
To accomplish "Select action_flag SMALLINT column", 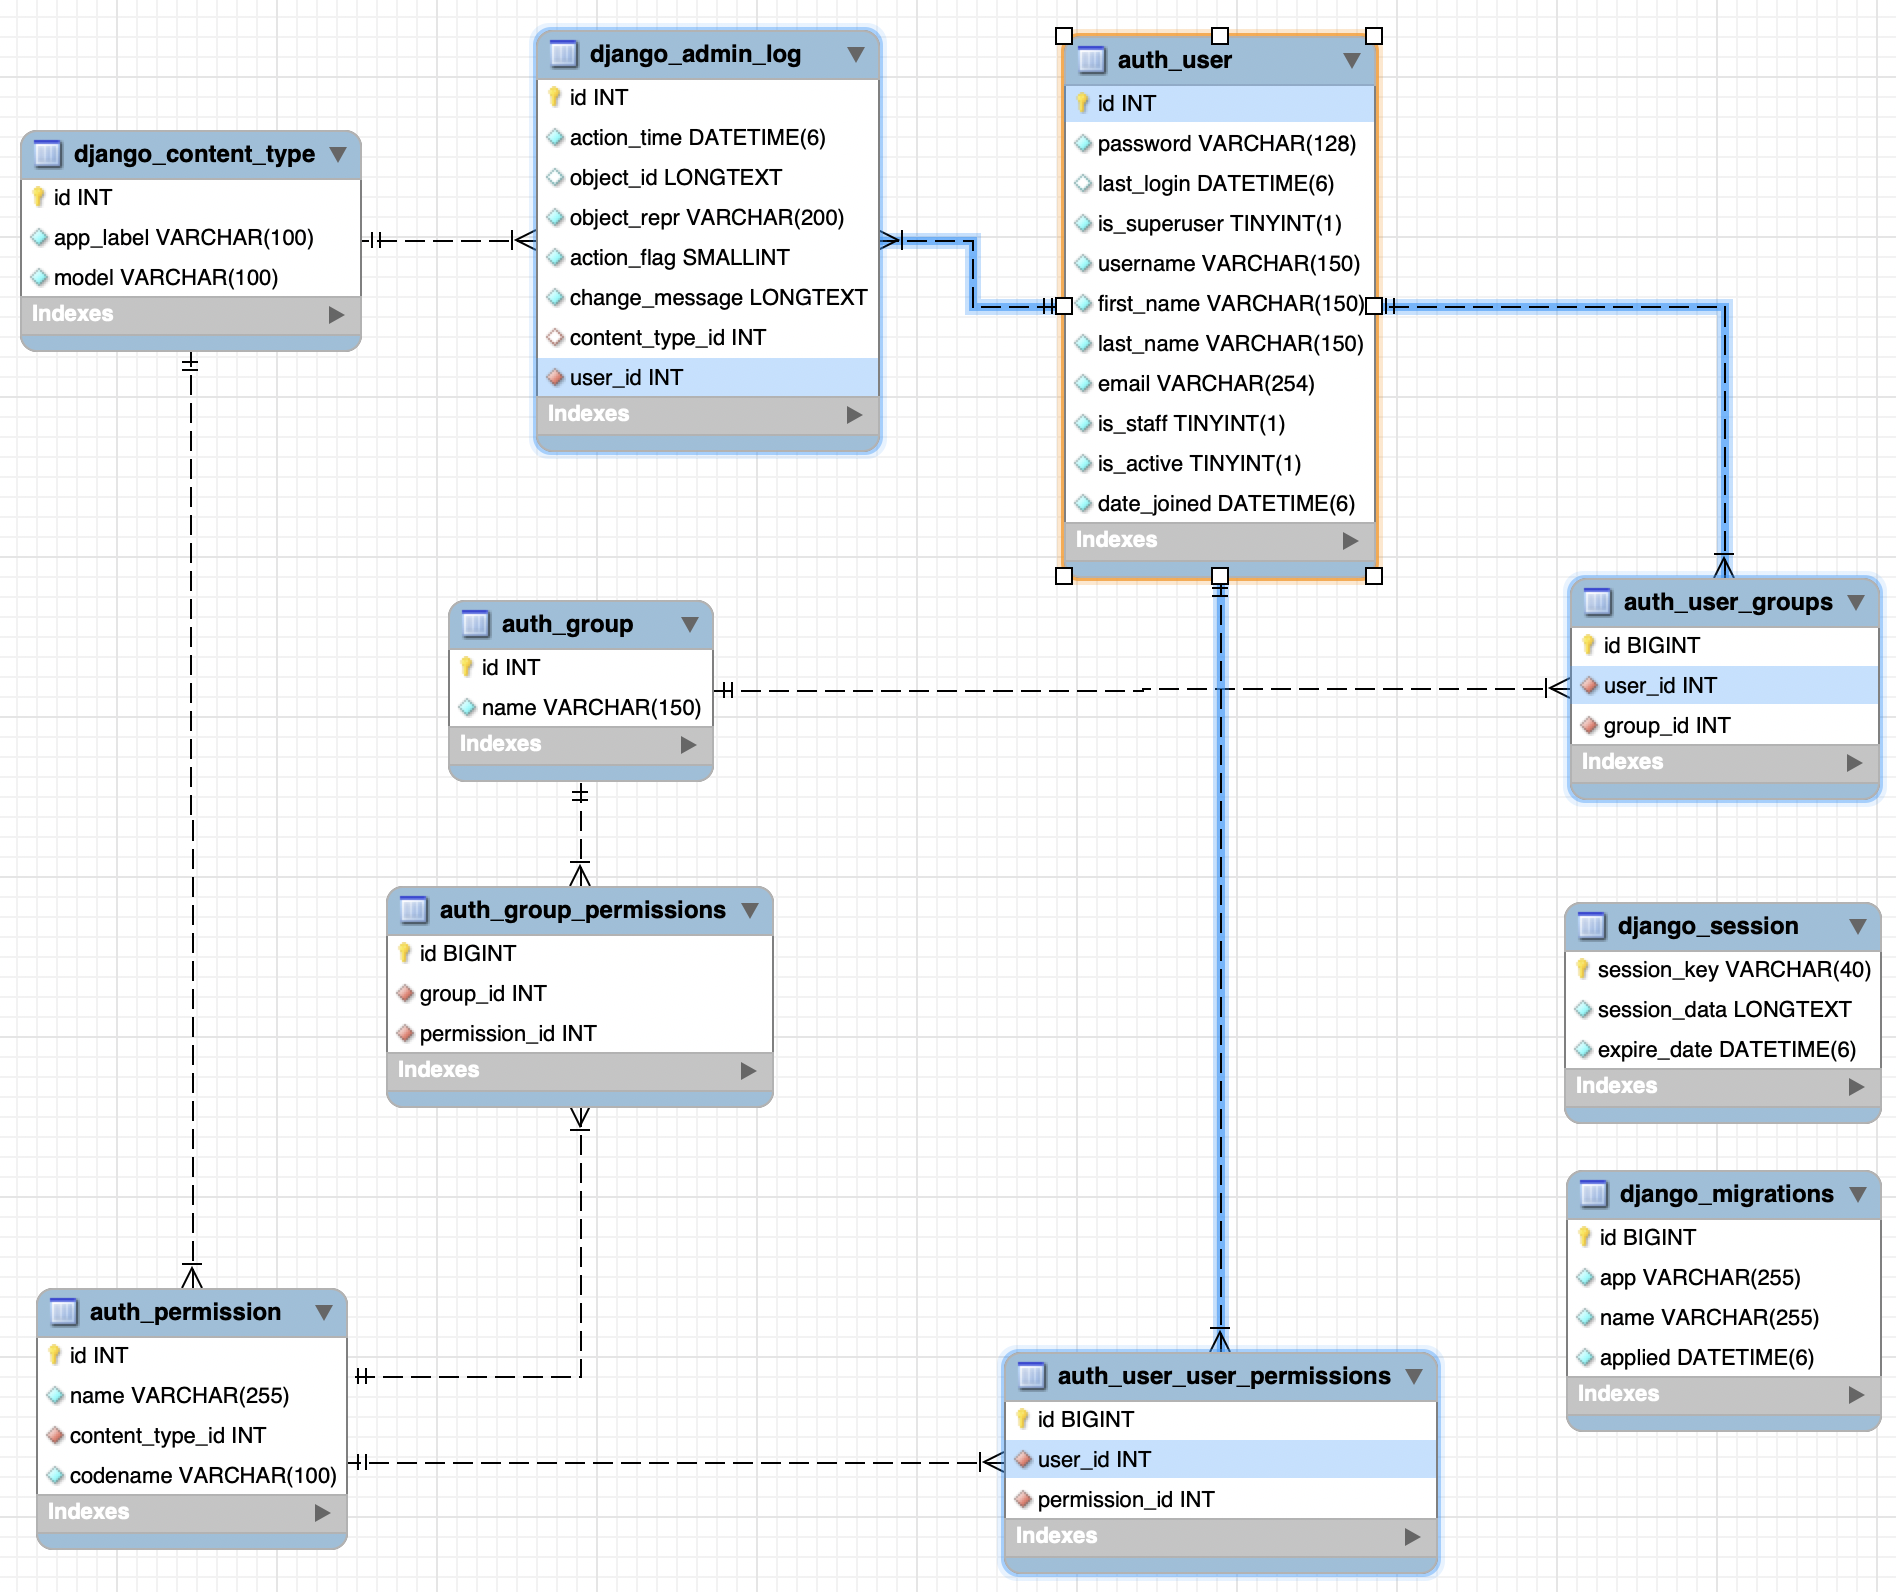I will click(708, 258).
